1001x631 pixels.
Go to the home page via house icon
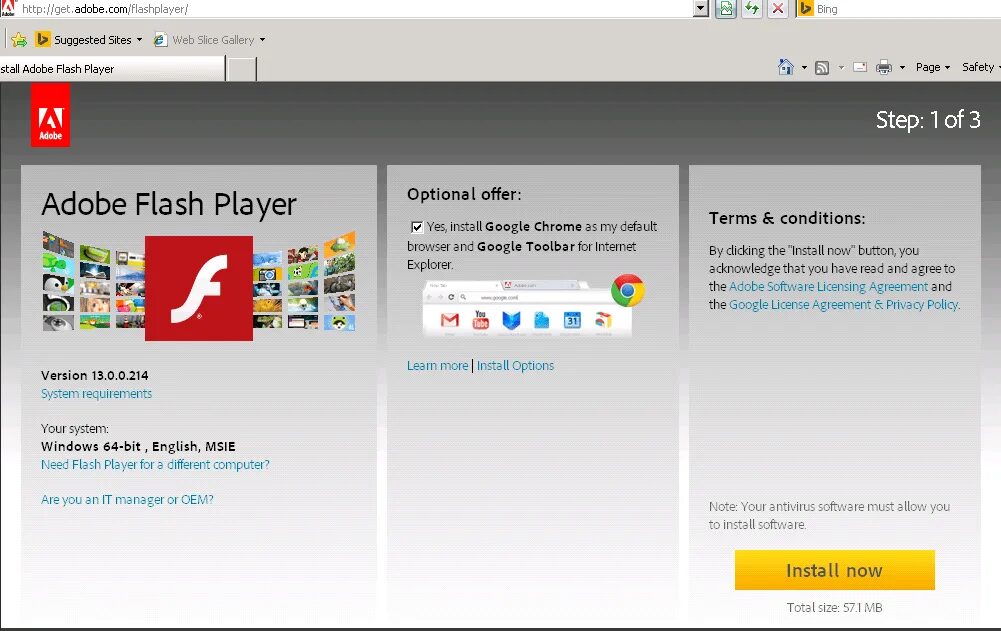[x=786, y=66]
